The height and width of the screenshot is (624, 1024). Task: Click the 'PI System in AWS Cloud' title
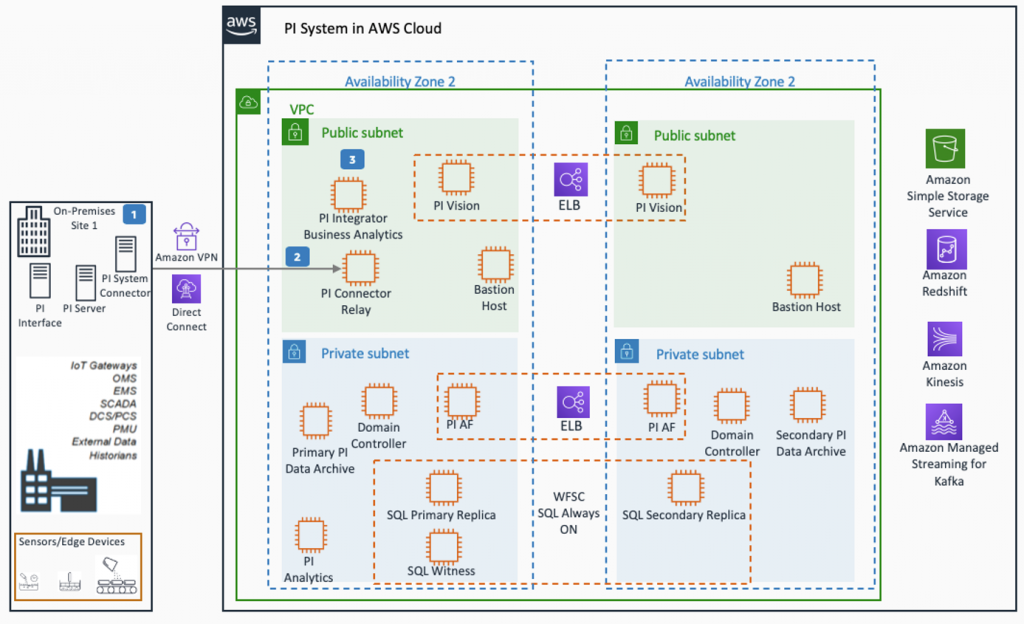point(363,29)
